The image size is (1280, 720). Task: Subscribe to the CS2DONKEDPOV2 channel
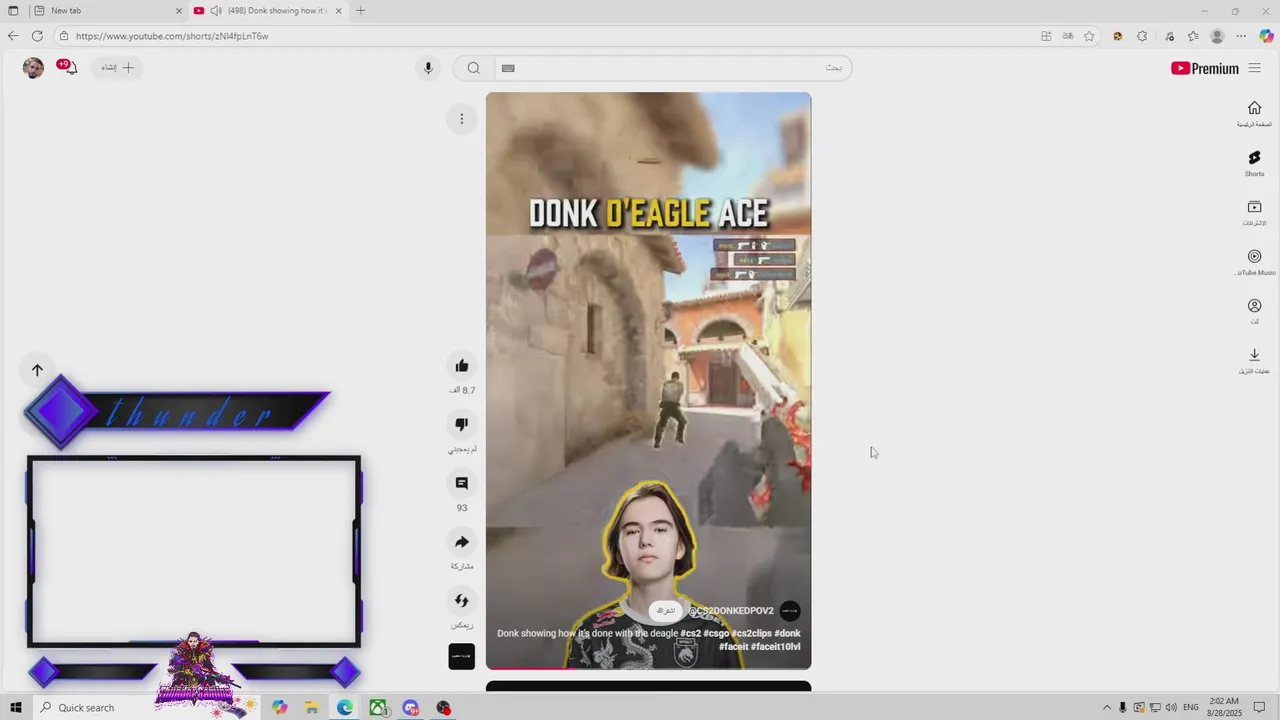click(x=666, y=610)
